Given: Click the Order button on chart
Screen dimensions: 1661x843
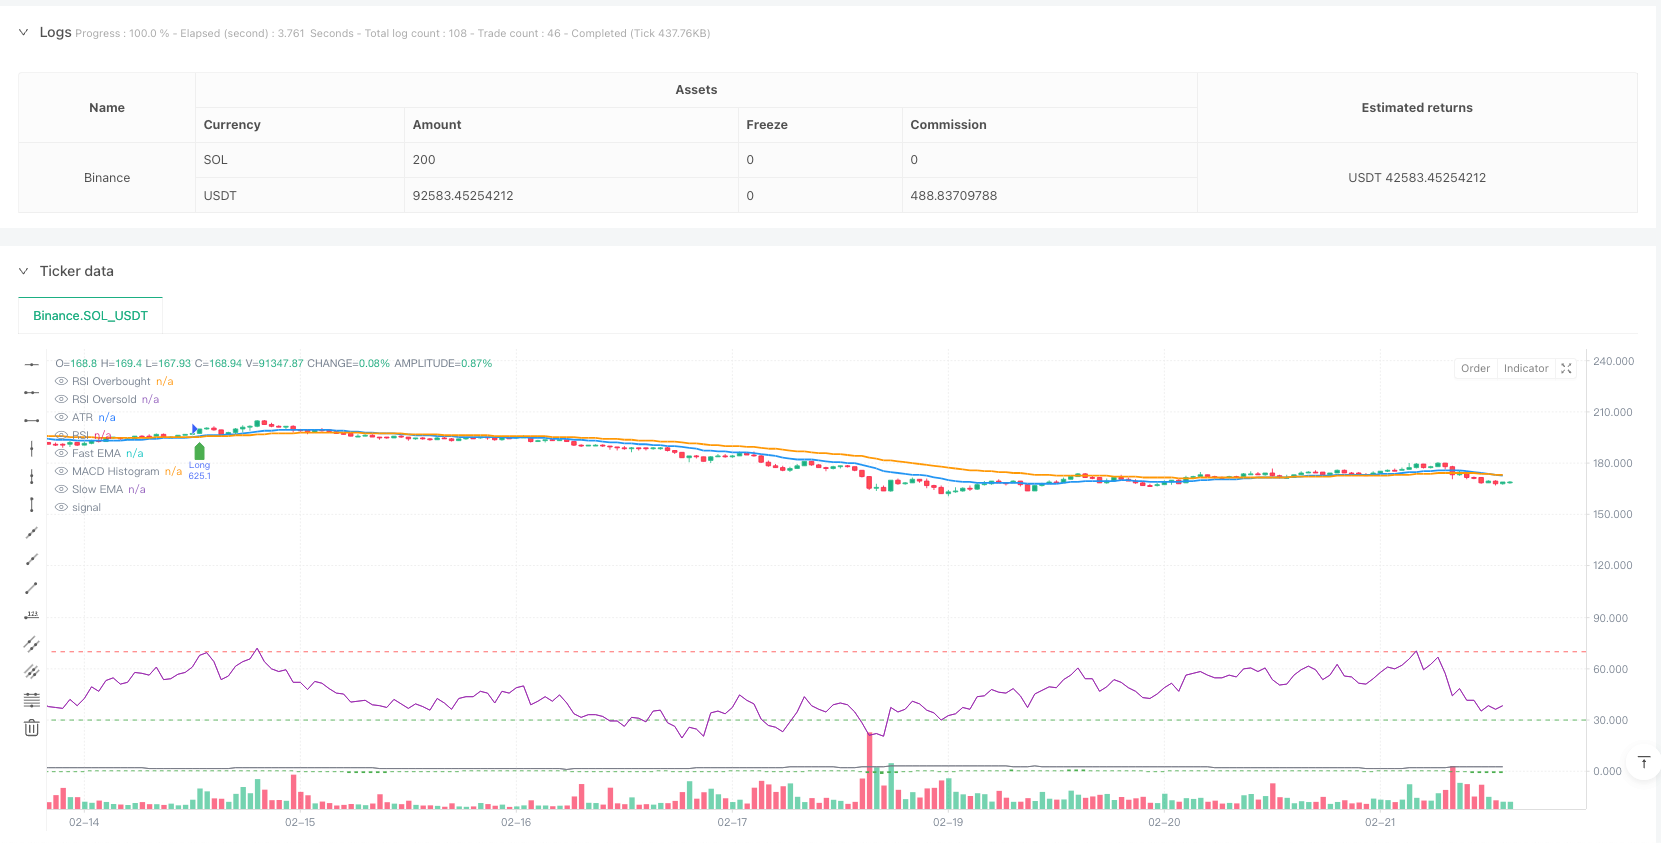Looking at the screenshot, I should pos(1475,369).
